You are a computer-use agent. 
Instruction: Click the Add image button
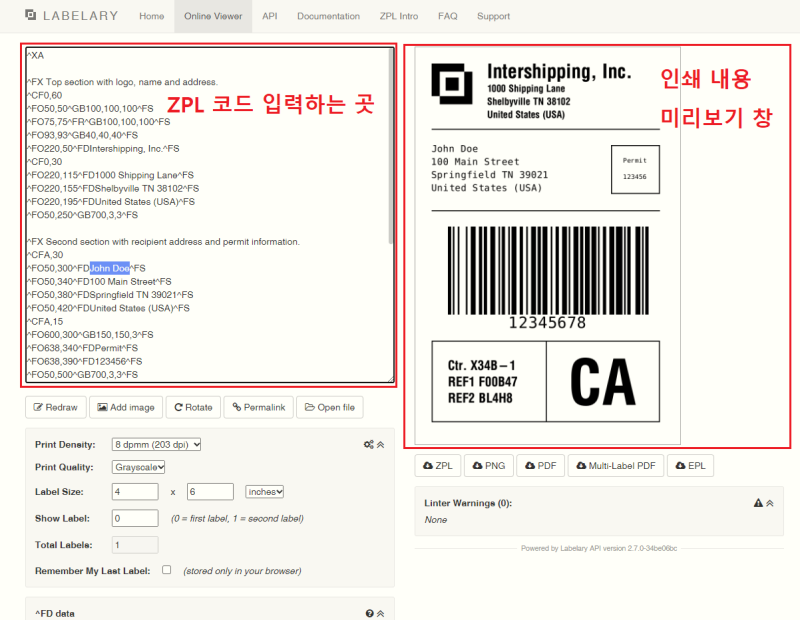tap(126, 407)
